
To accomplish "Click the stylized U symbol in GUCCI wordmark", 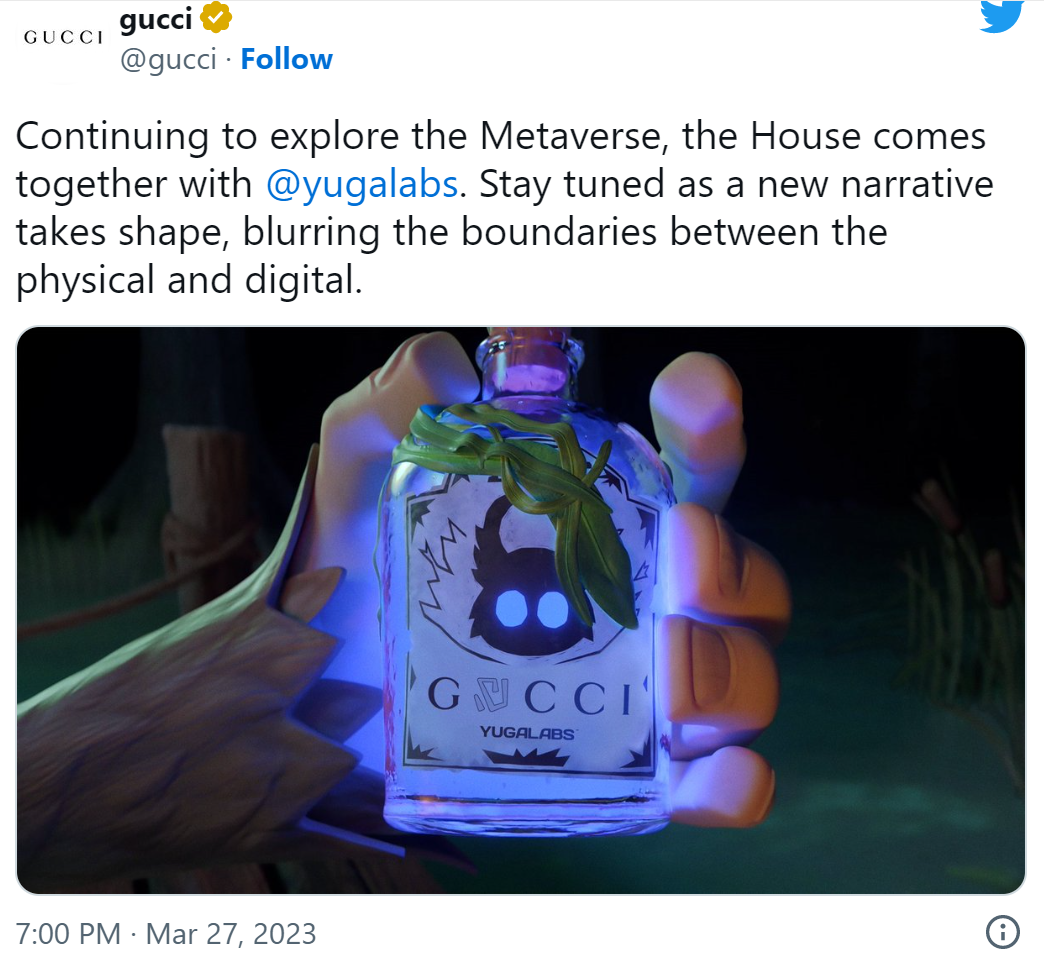I will 491,695.
